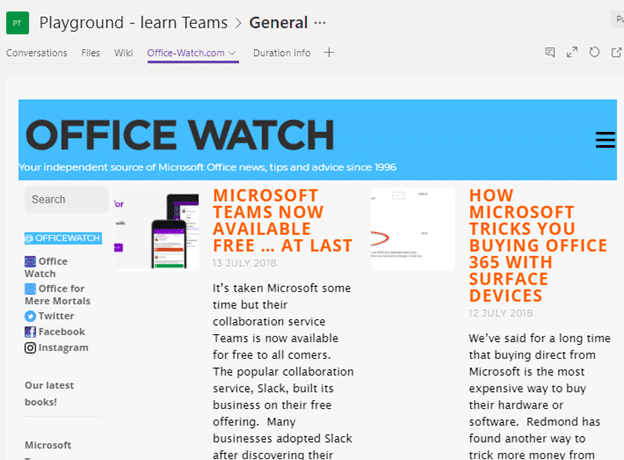The height and width of the screenshot is (460, 624).
Task: Open the Files tab
Action: pyautogui.click(x=91, y=53)
